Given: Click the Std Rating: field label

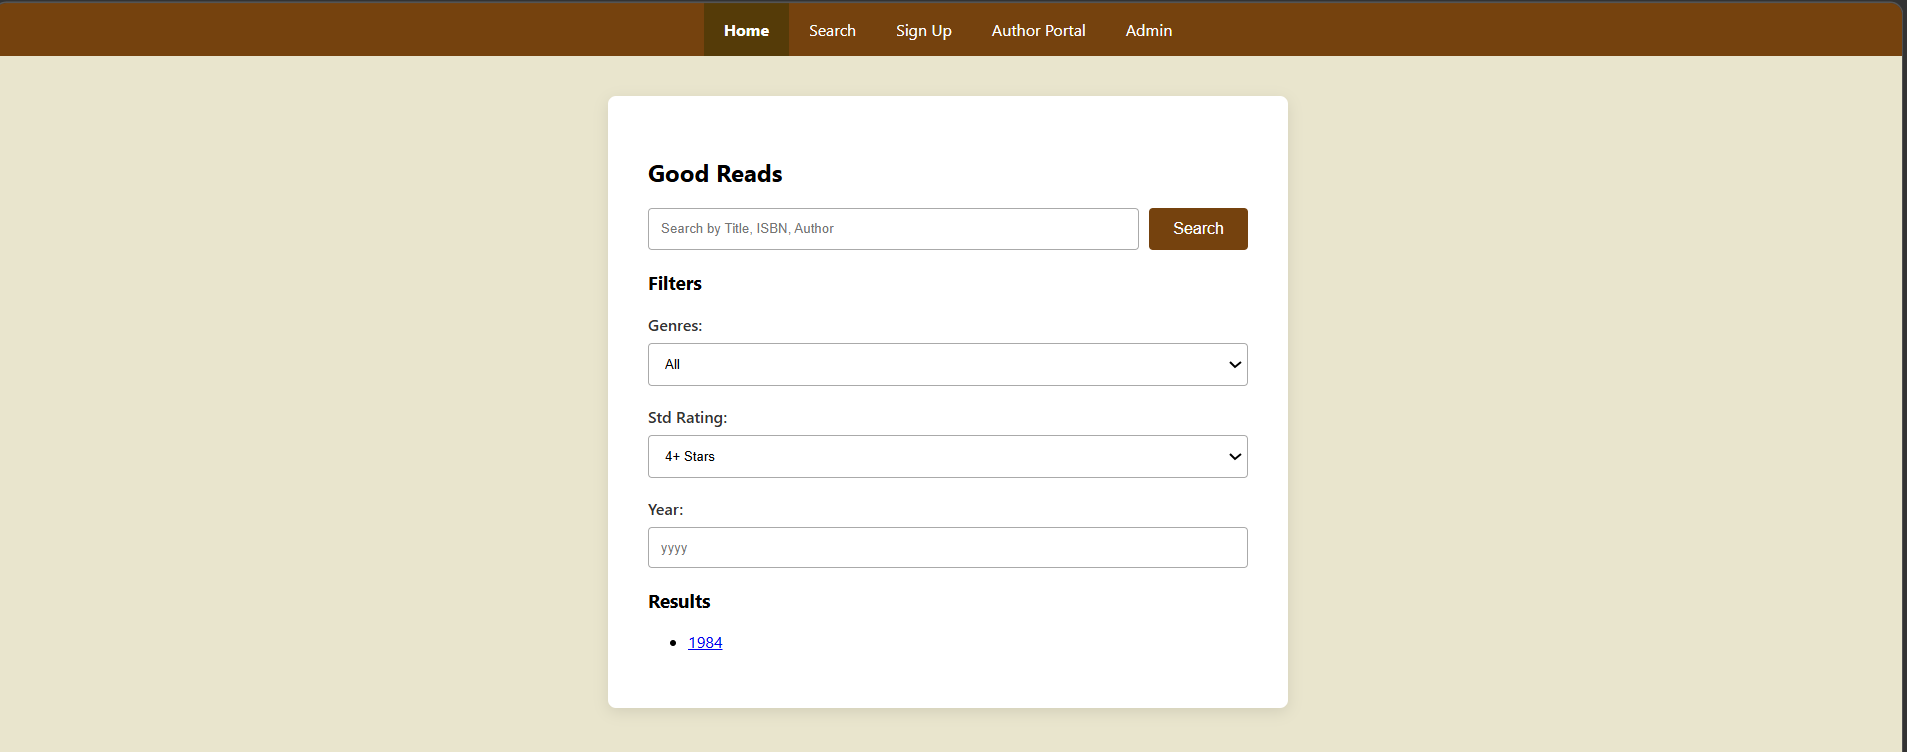Looking at the screenshot, I should coord(687,418).
